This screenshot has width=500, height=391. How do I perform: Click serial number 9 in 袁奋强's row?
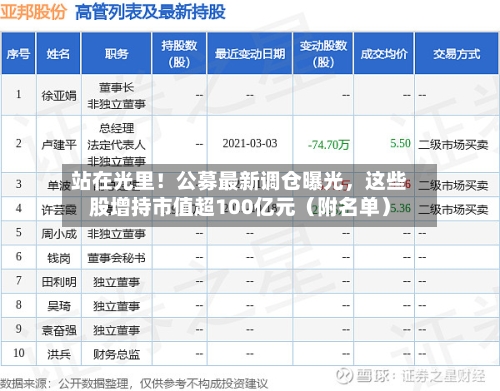pyautogui.click(x=19, y=329)
